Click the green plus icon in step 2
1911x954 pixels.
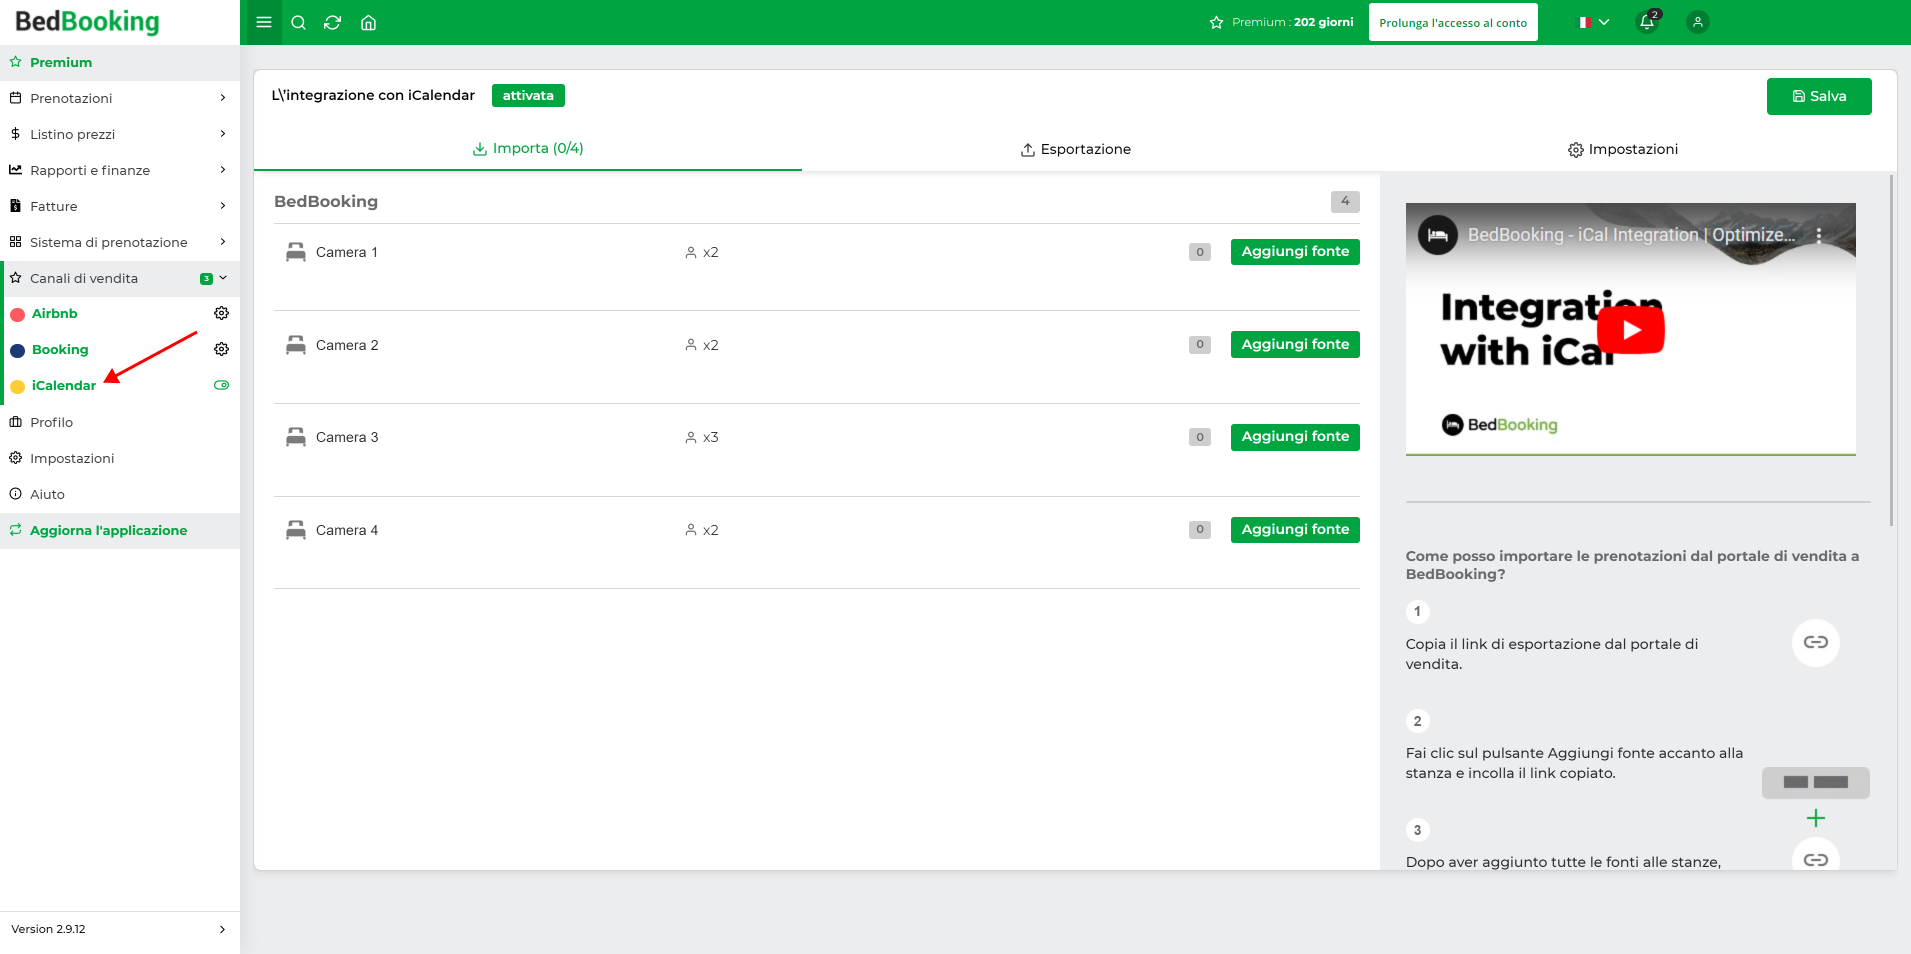click(x=1816, y=818)
